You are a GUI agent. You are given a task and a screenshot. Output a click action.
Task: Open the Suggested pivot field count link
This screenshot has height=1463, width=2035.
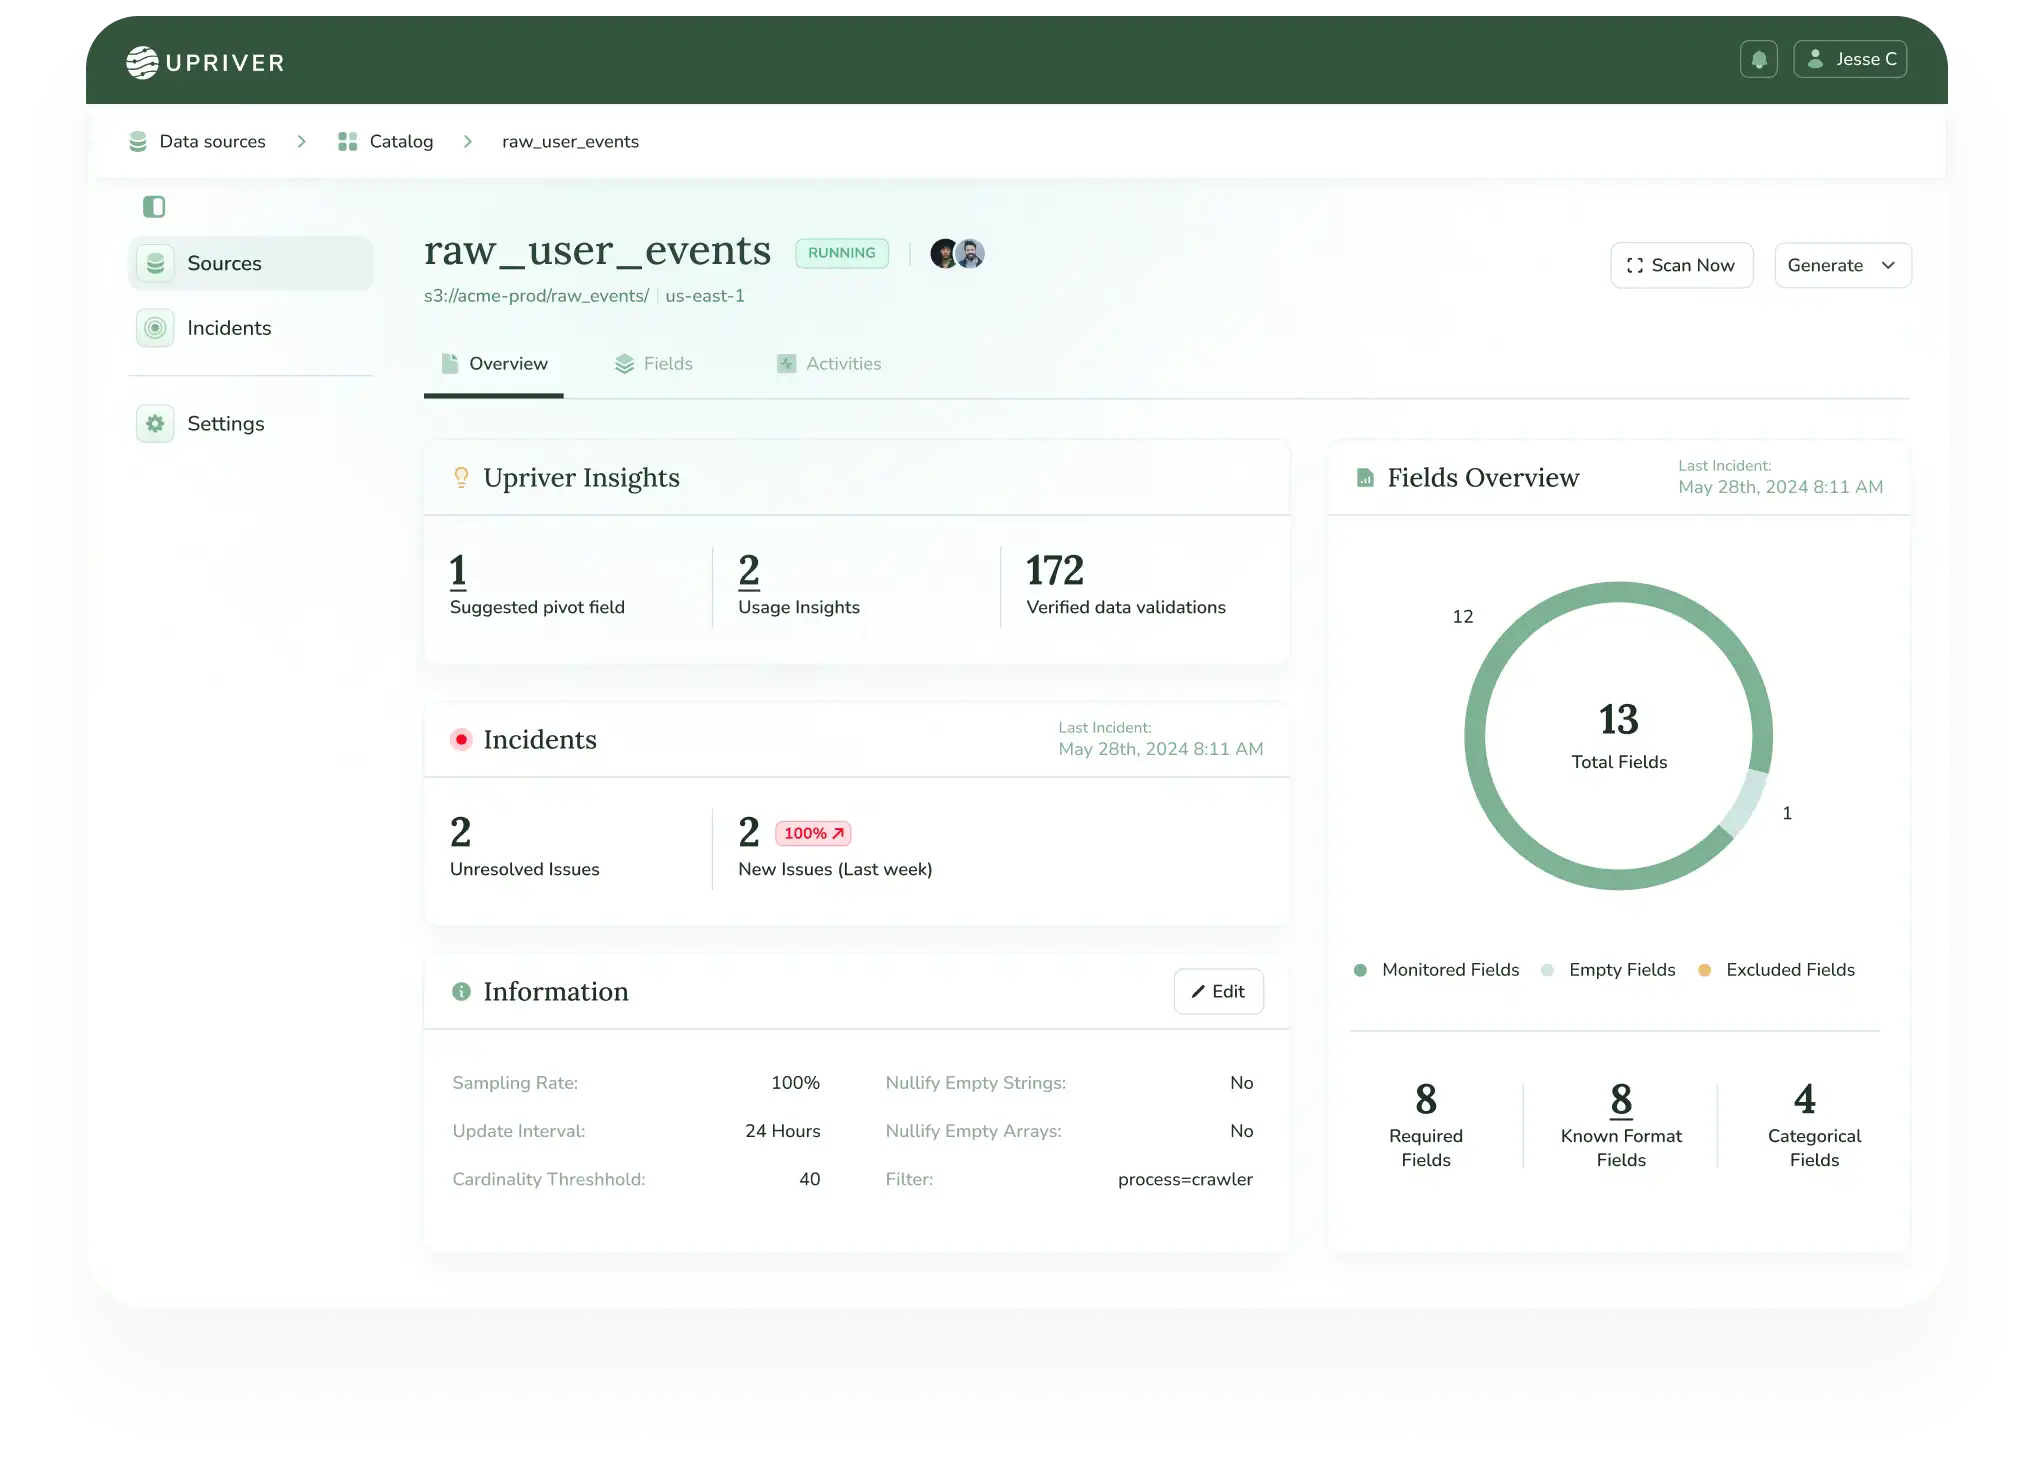click(458, 571)
